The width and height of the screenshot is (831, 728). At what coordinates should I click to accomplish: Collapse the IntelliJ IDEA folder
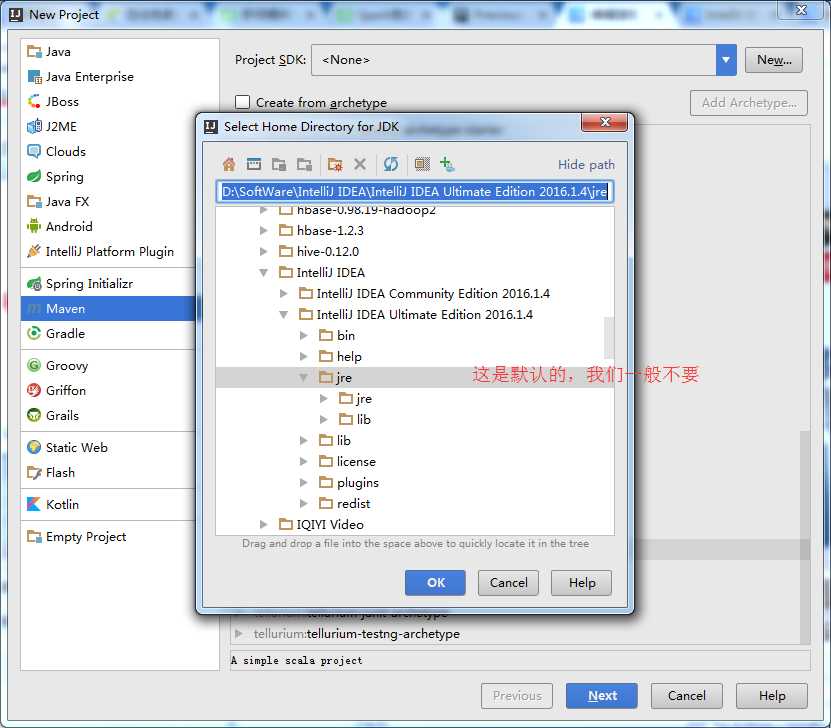[263, 272]
